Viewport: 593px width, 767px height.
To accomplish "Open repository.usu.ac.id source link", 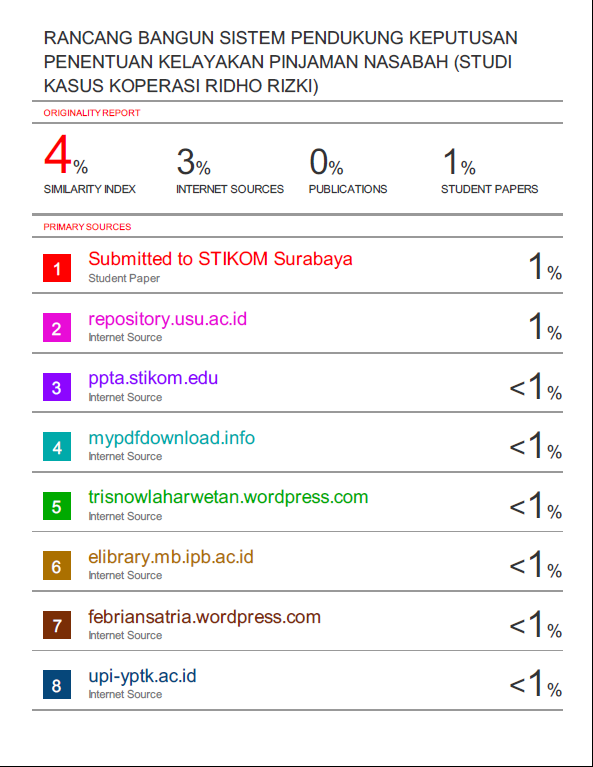I will (167, 319).
